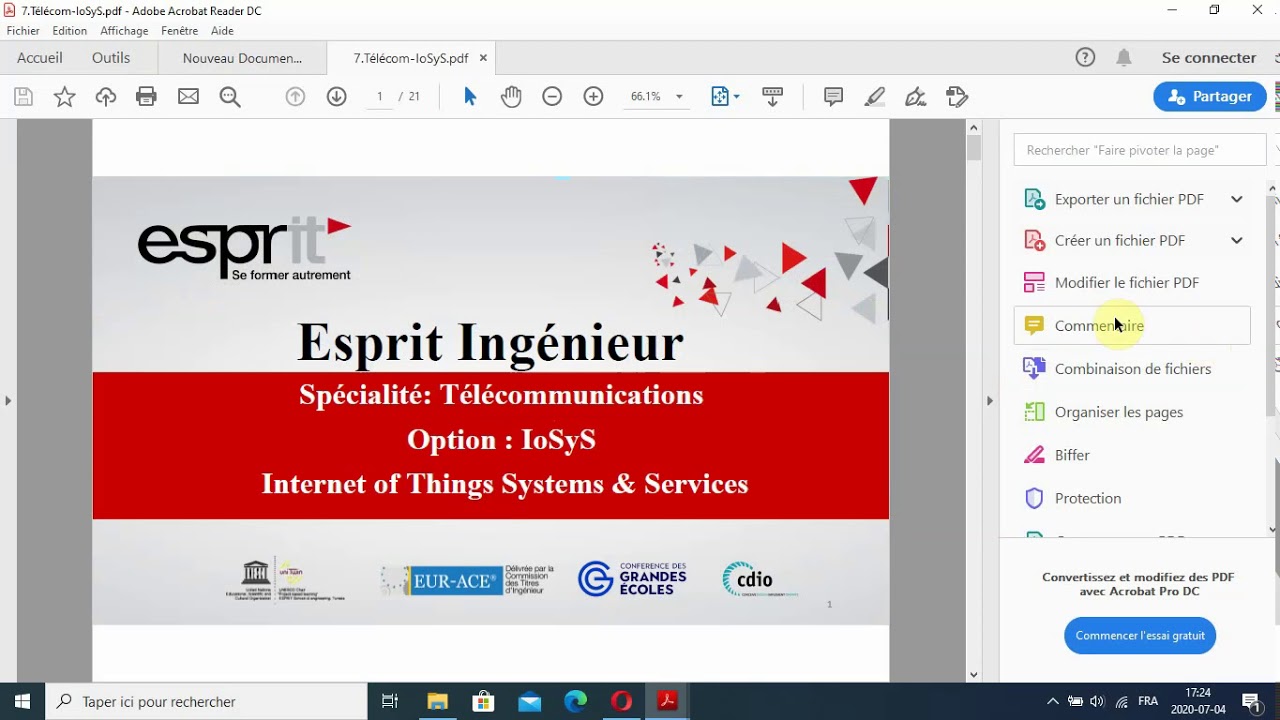Open the Fichier menu
The width and height of the screenshot is (1280, 720).
23,31
